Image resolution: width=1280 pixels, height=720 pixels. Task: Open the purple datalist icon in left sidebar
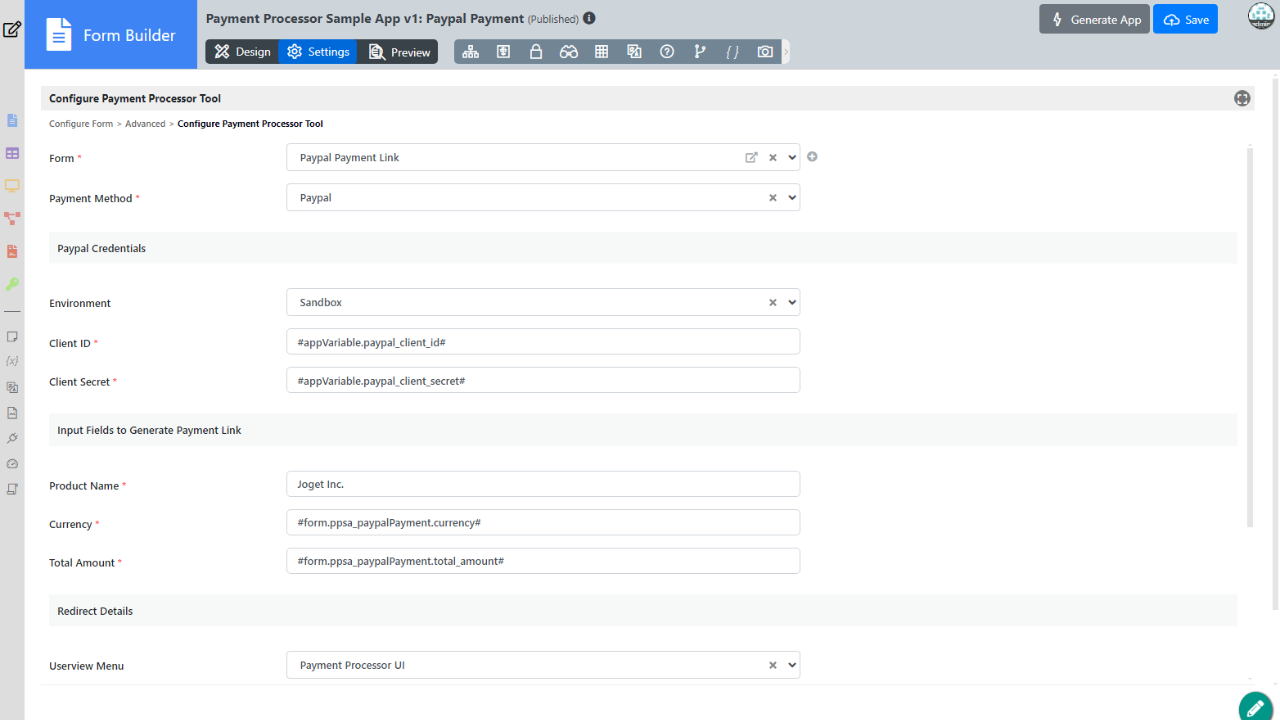coord(12,153)
